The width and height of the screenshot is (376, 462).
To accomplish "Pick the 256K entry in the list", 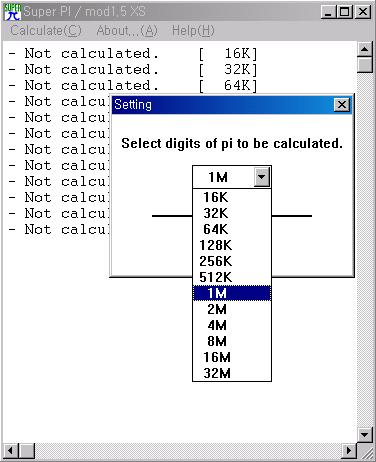I will pos(232,261).
